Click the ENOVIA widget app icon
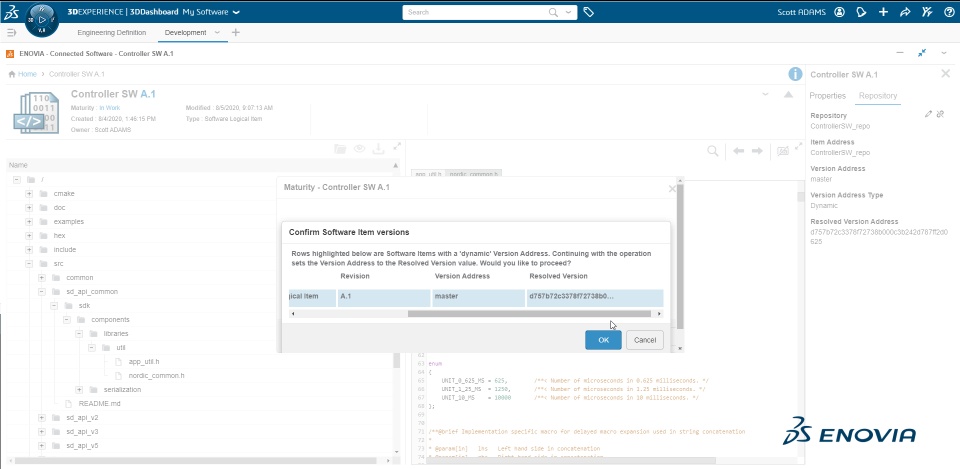The height and width of the screenshot is (469, 960). coord(10,53)
